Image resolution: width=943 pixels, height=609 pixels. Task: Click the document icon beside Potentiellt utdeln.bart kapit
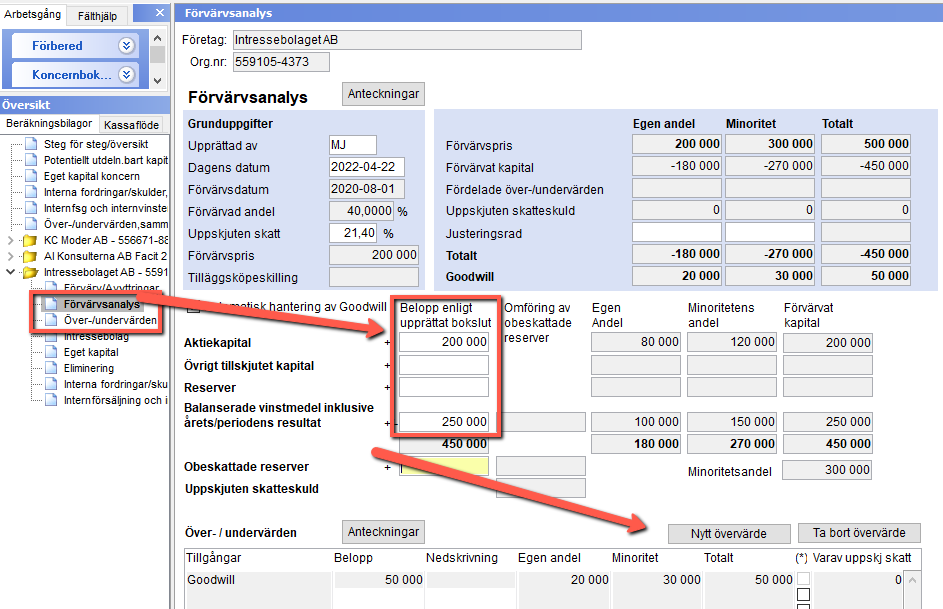[x=31, y=160]
